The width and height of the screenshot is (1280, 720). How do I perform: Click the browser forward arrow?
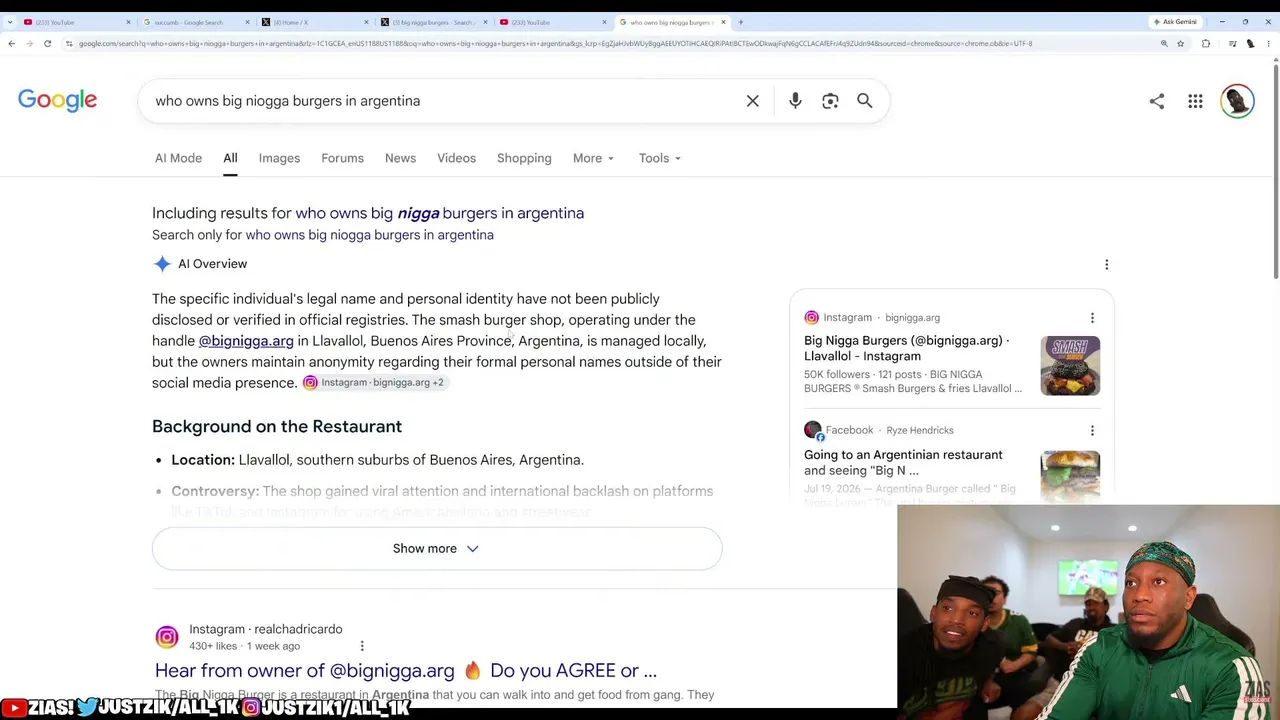29,43
